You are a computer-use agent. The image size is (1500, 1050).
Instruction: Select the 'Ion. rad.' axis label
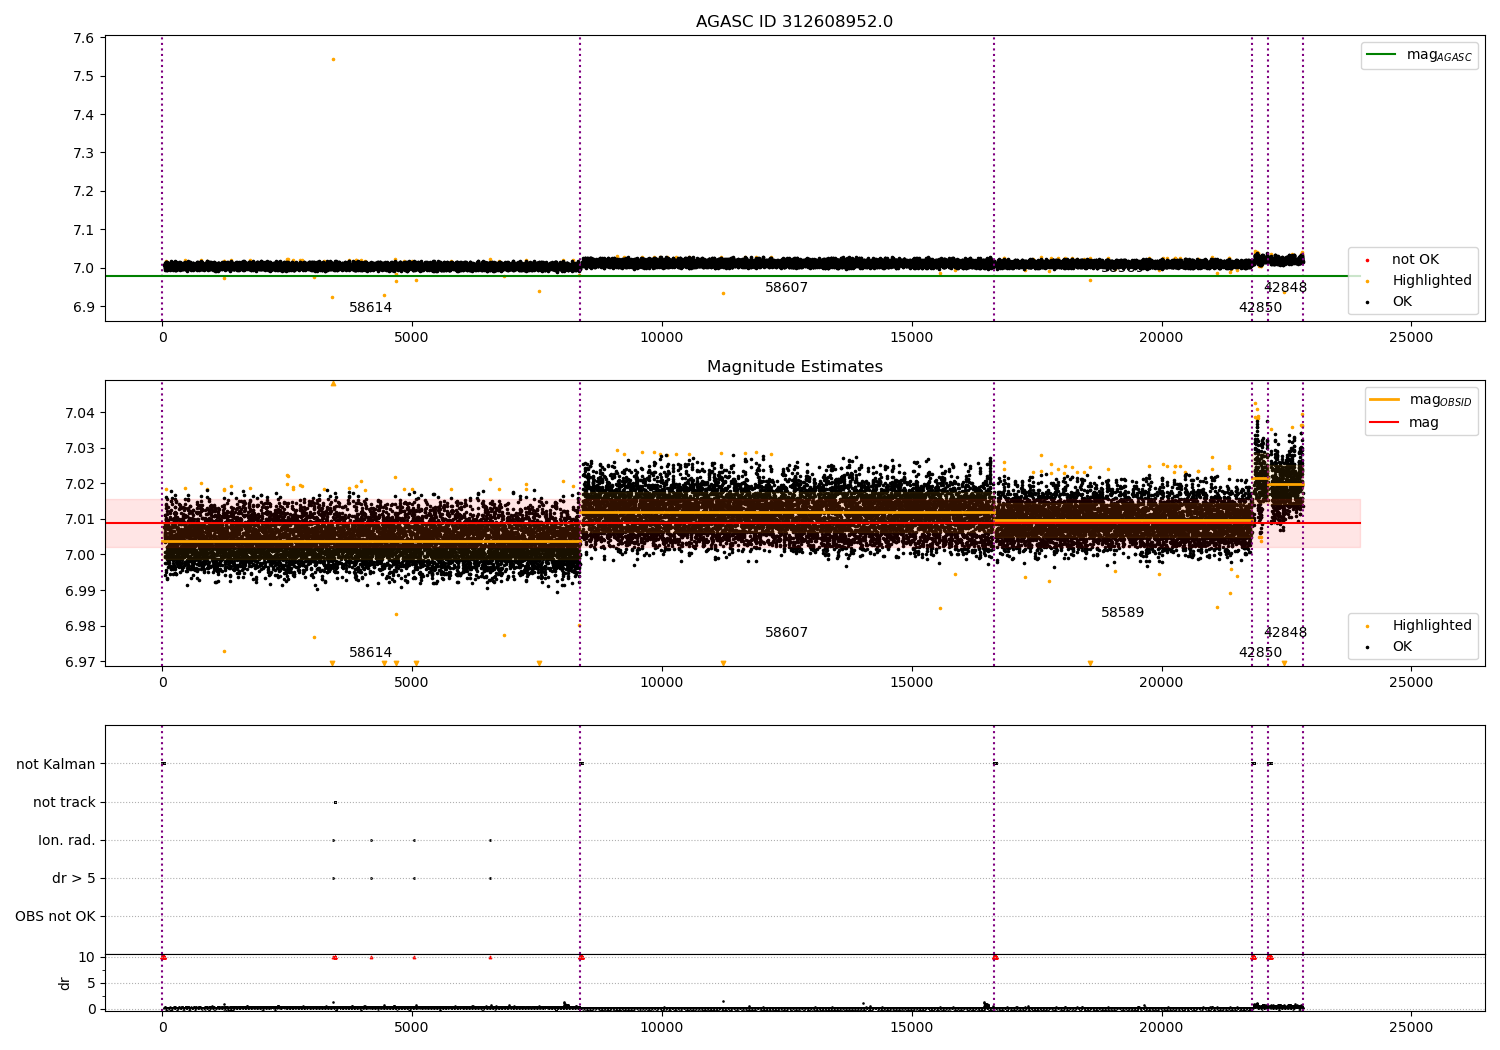tap(67, 840)
